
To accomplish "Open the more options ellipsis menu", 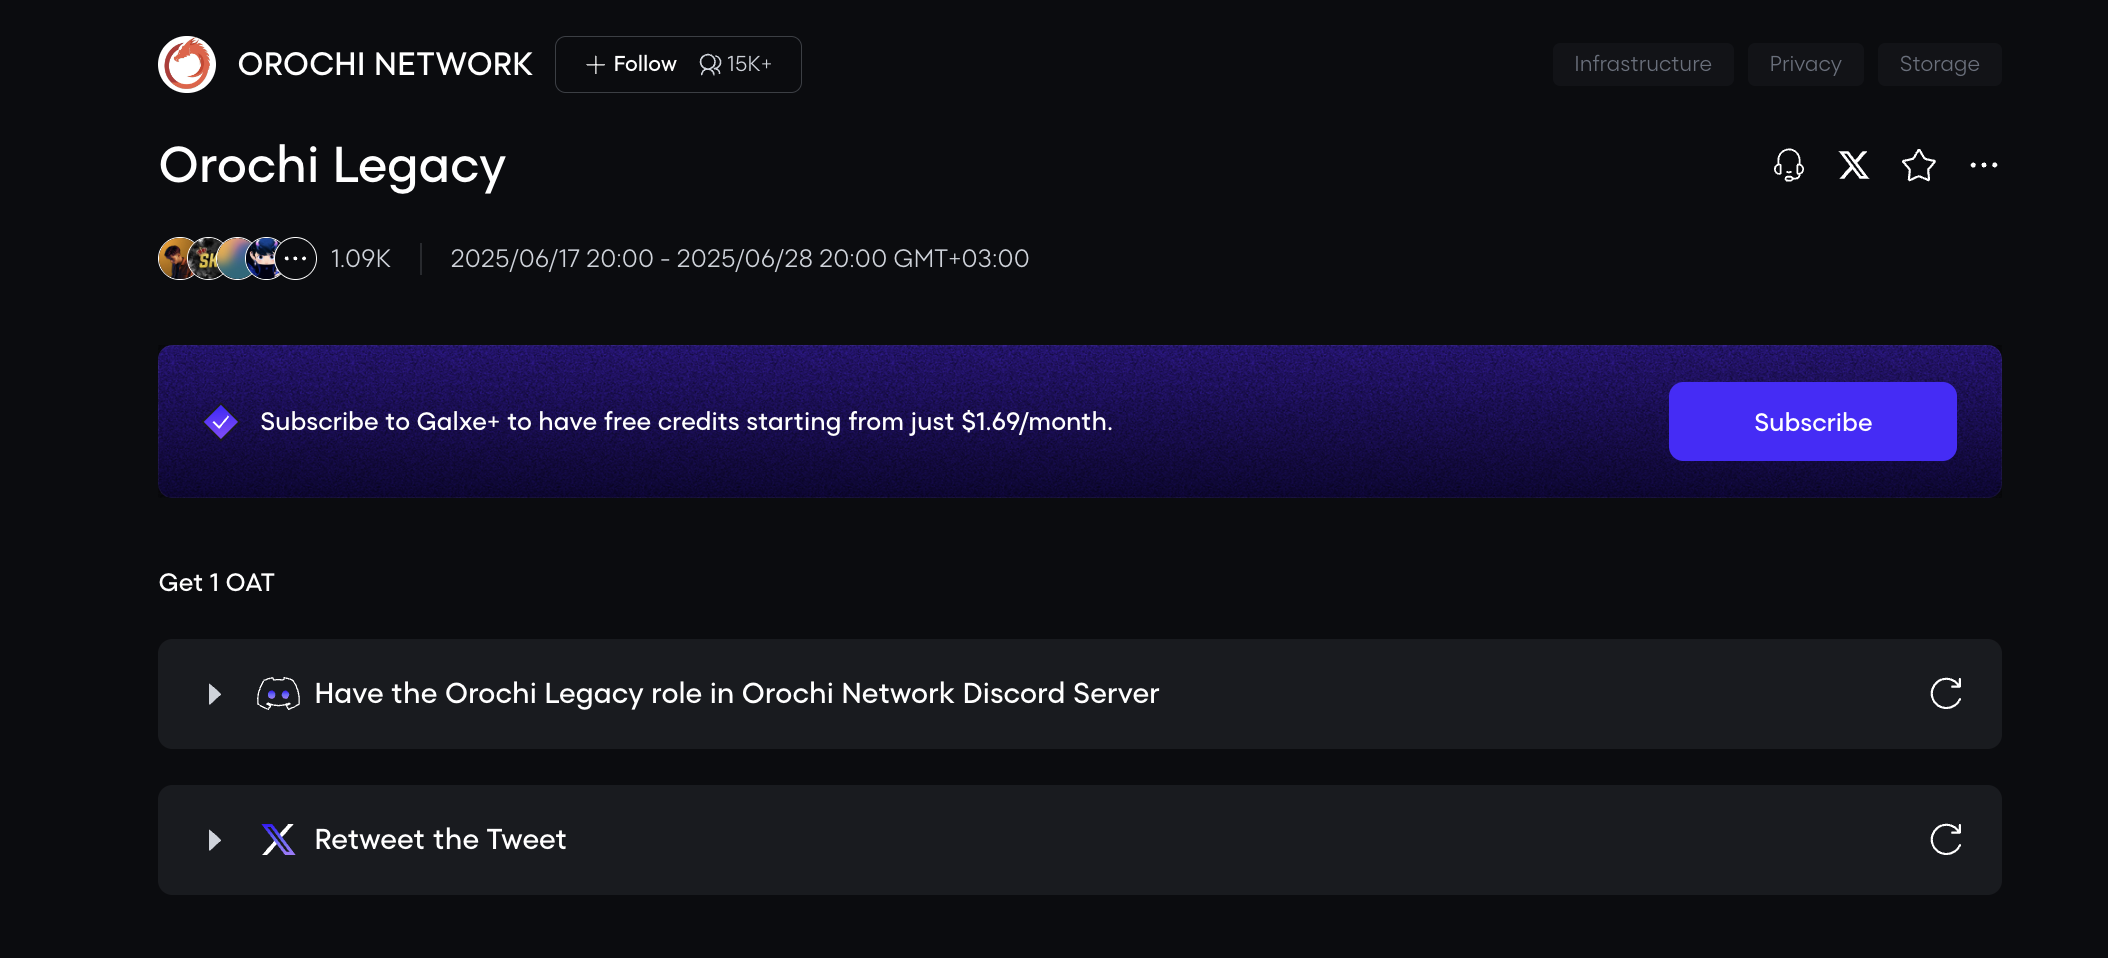I will [1984, 165].
